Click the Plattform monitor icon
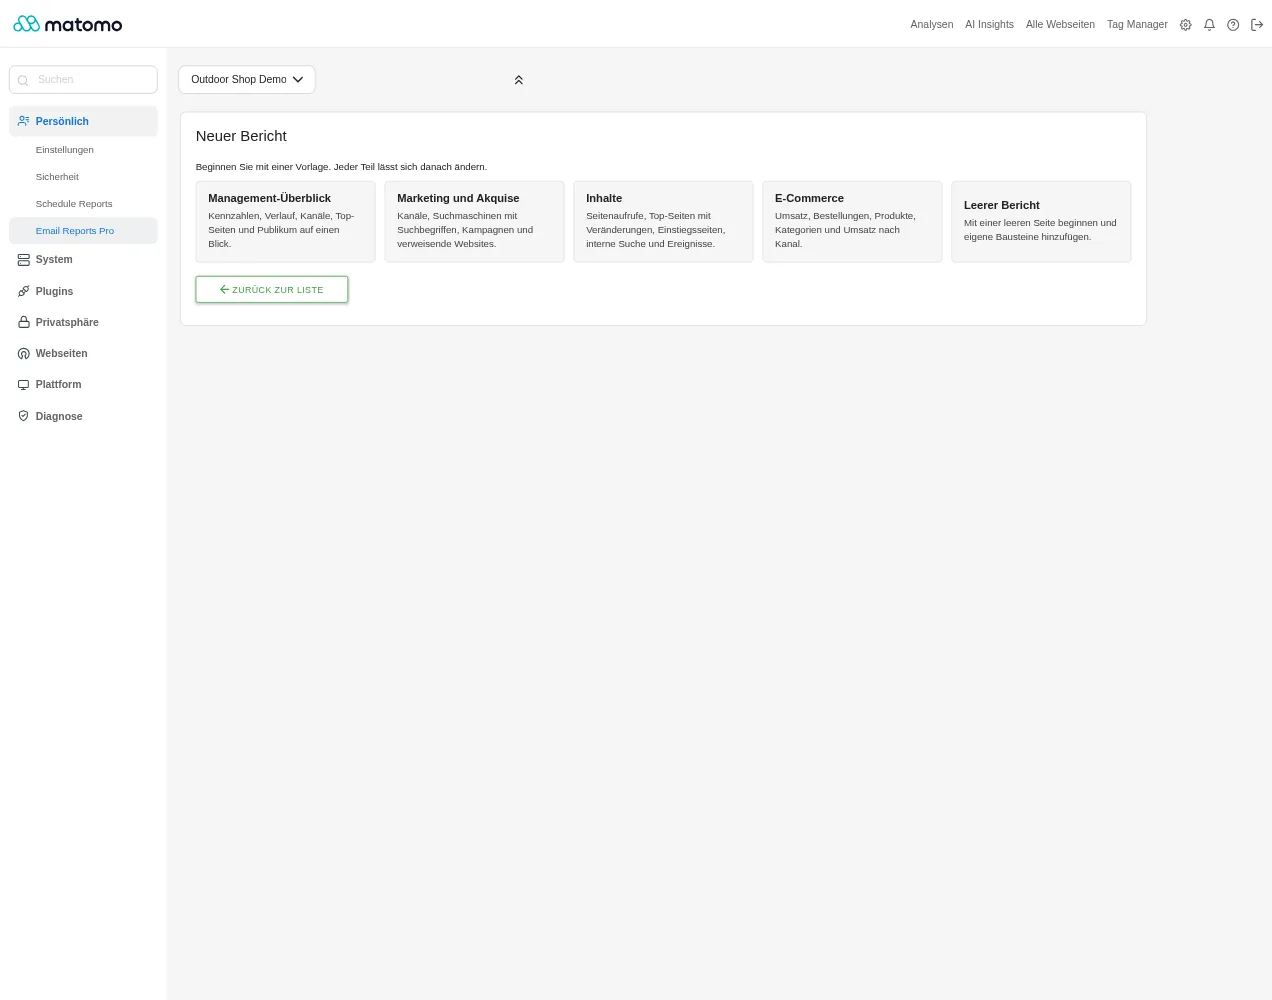The height and width of the screenshot is (1000, 1272). click(x=24, y=385)
